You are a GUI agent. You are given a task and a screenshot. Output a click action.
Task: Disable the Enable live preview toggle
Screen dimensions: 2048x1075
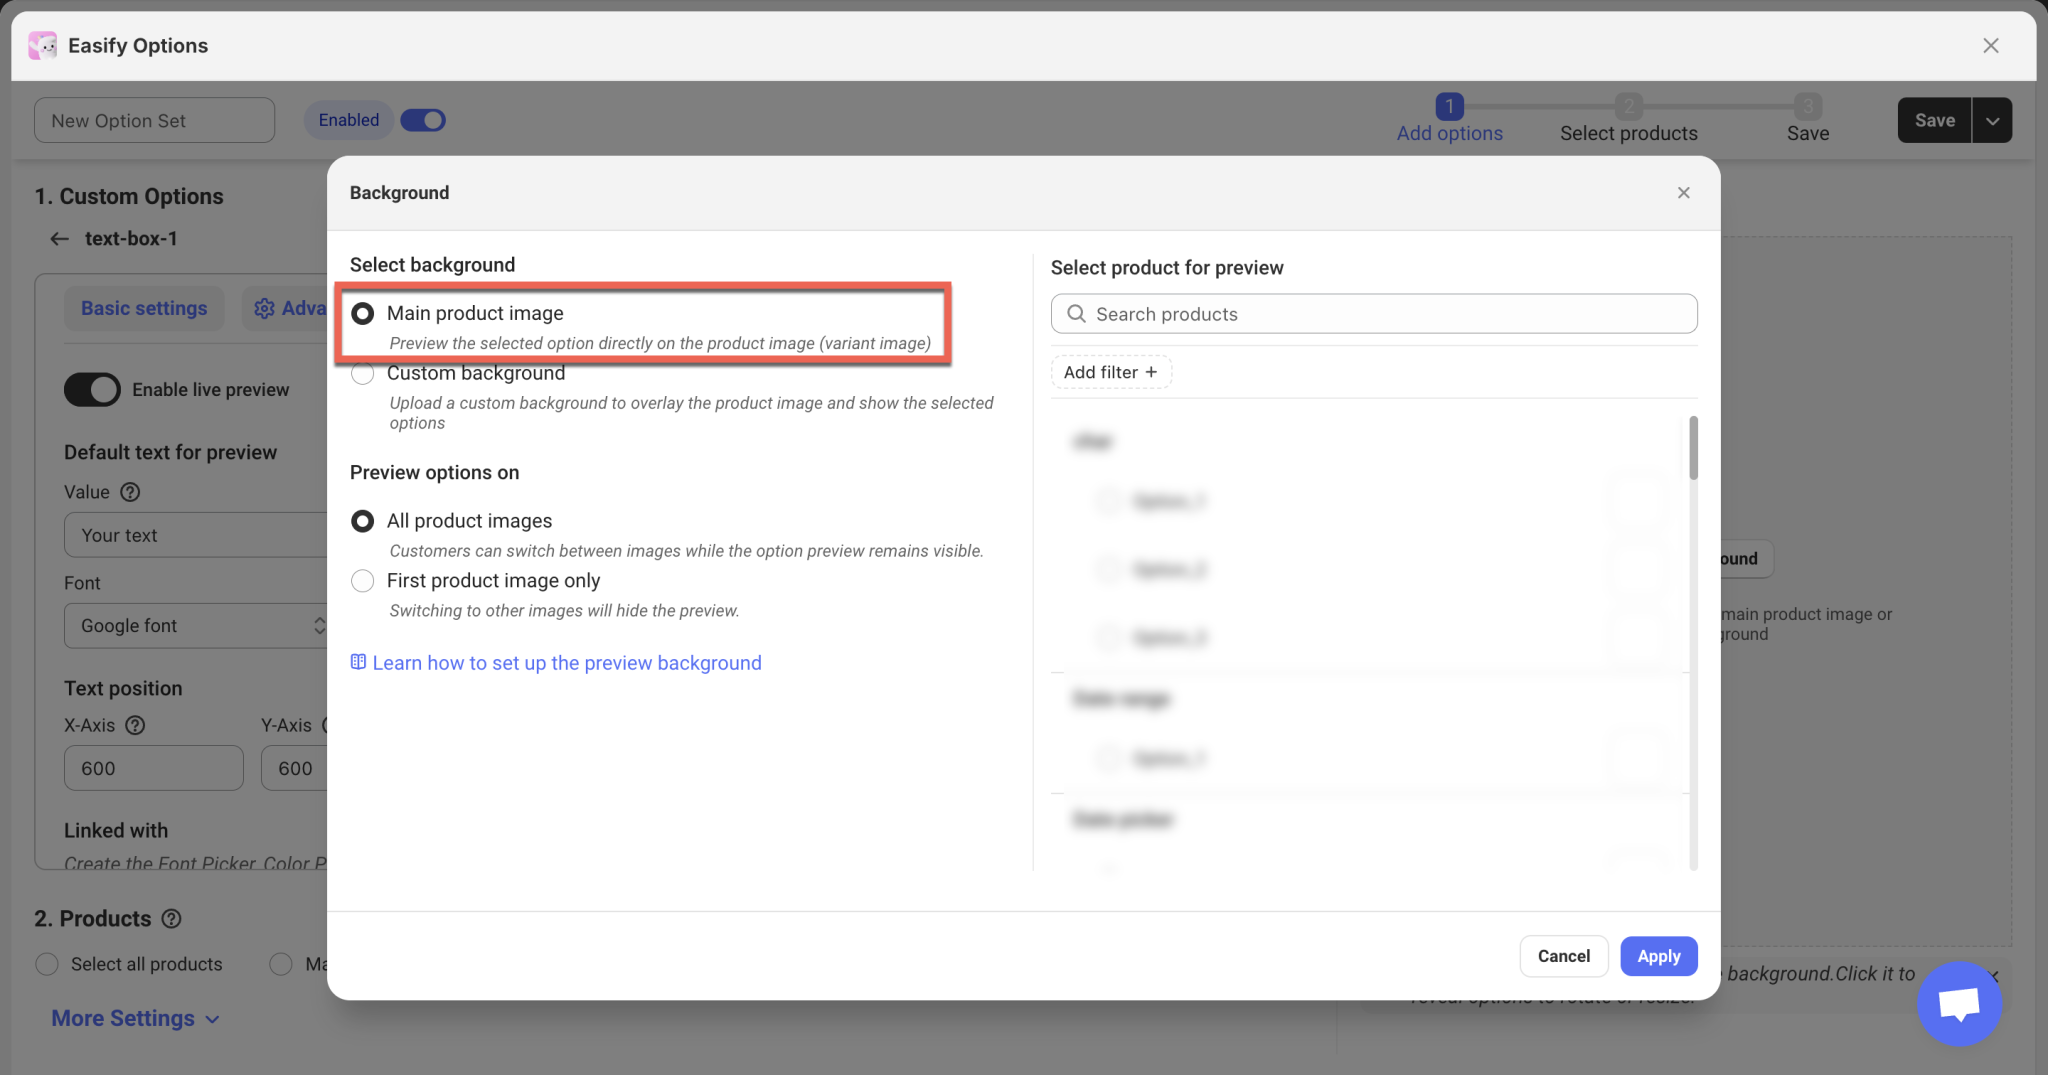[92, 390]
